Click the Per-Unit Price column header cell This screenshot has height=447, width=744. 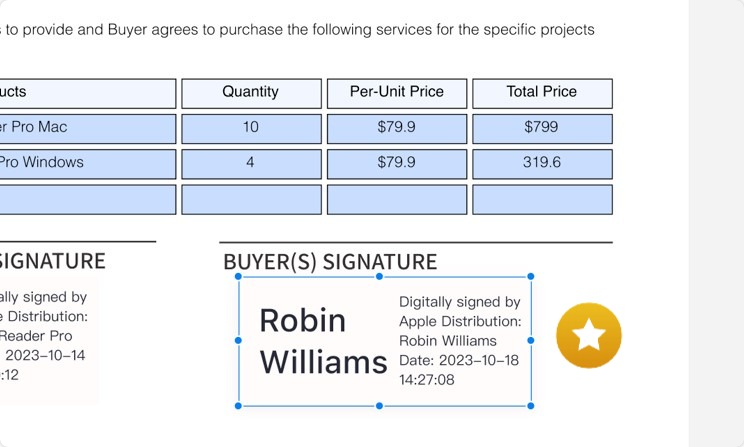pyautogui.click(x=397, y=93)
